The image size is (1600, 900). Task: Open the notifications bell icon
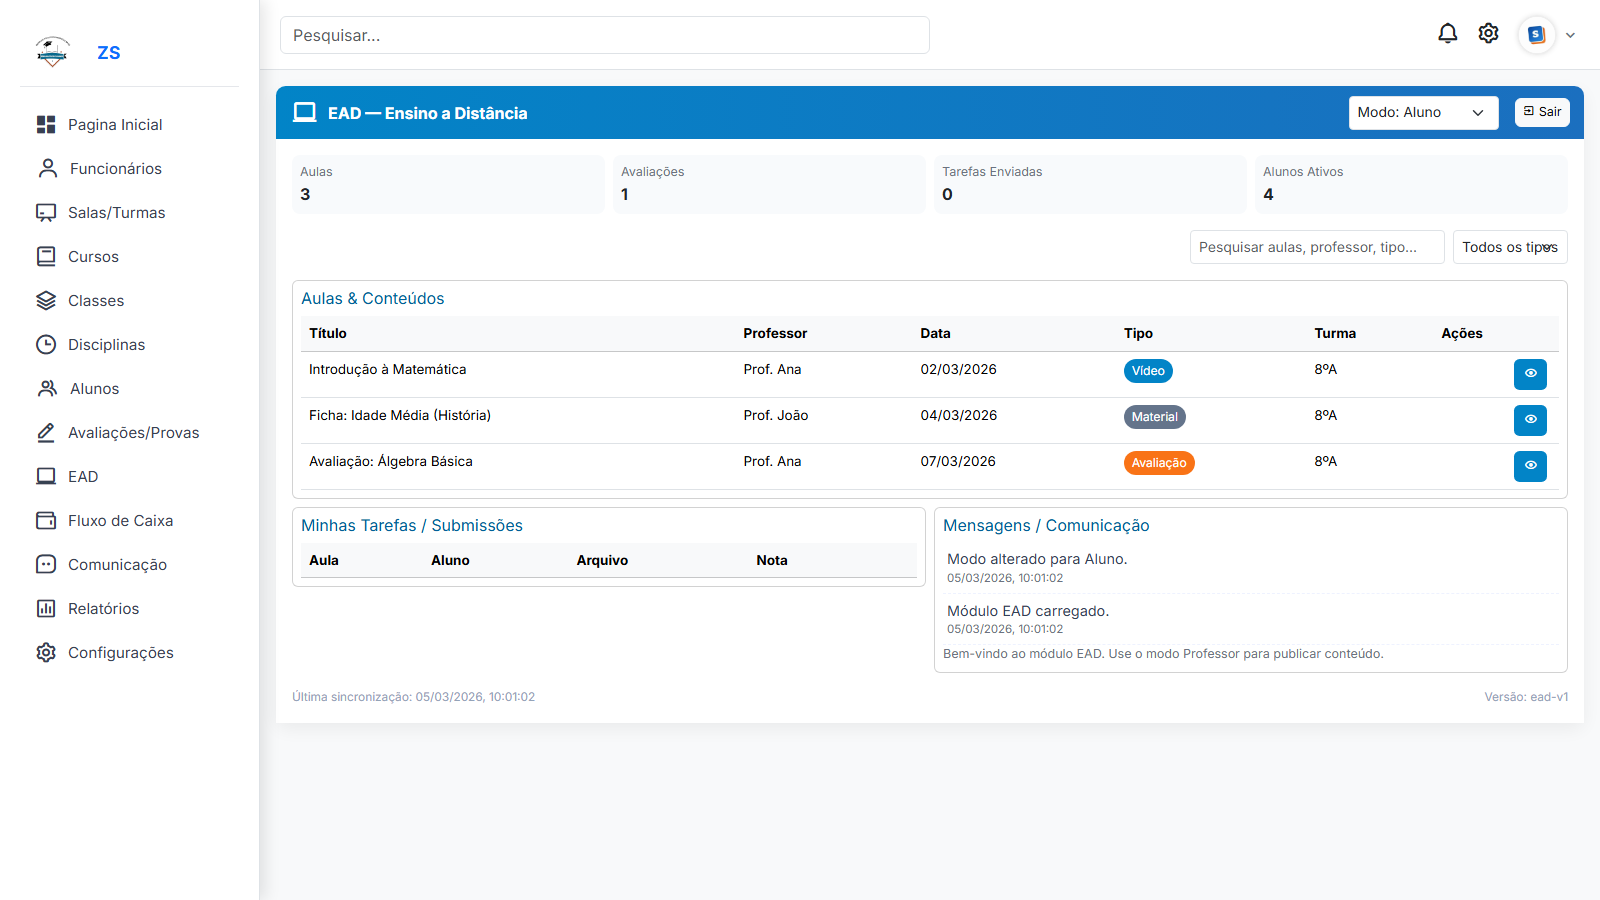(1447, 34)
